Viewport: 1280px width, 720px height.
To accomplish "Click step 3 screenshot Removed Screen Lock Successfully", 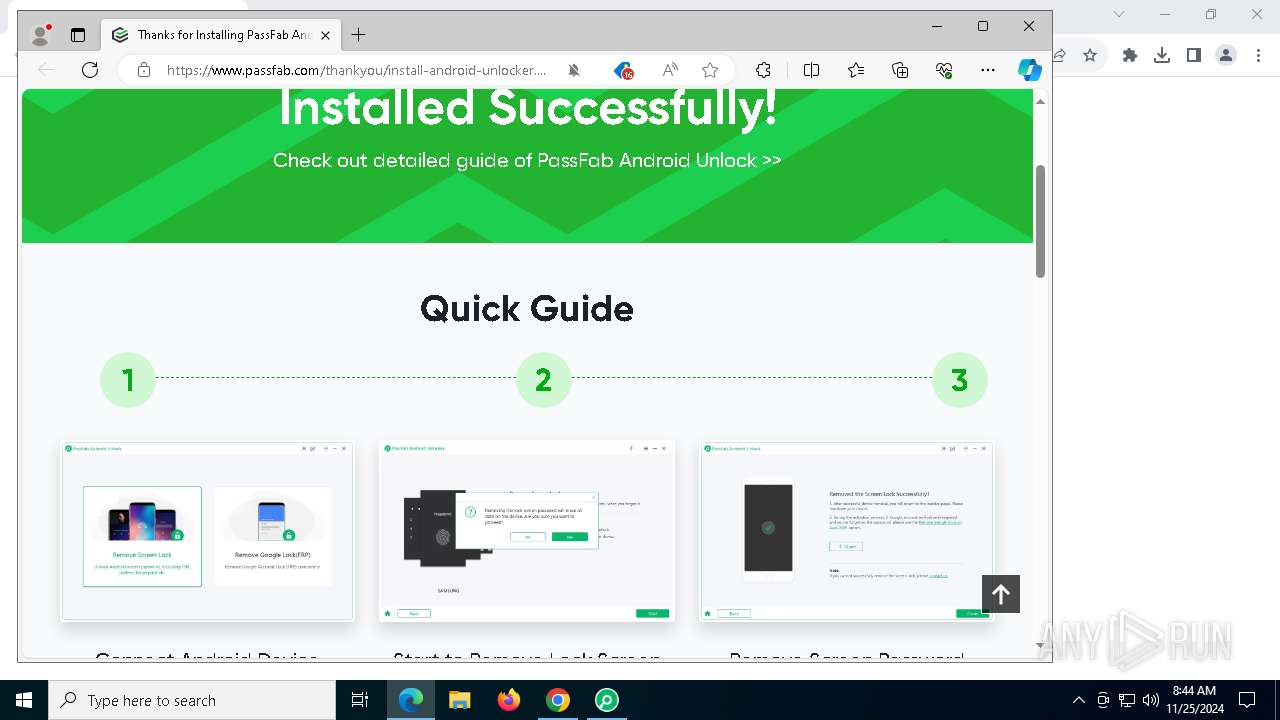I will pyautogui.click(x=847, y=531).
